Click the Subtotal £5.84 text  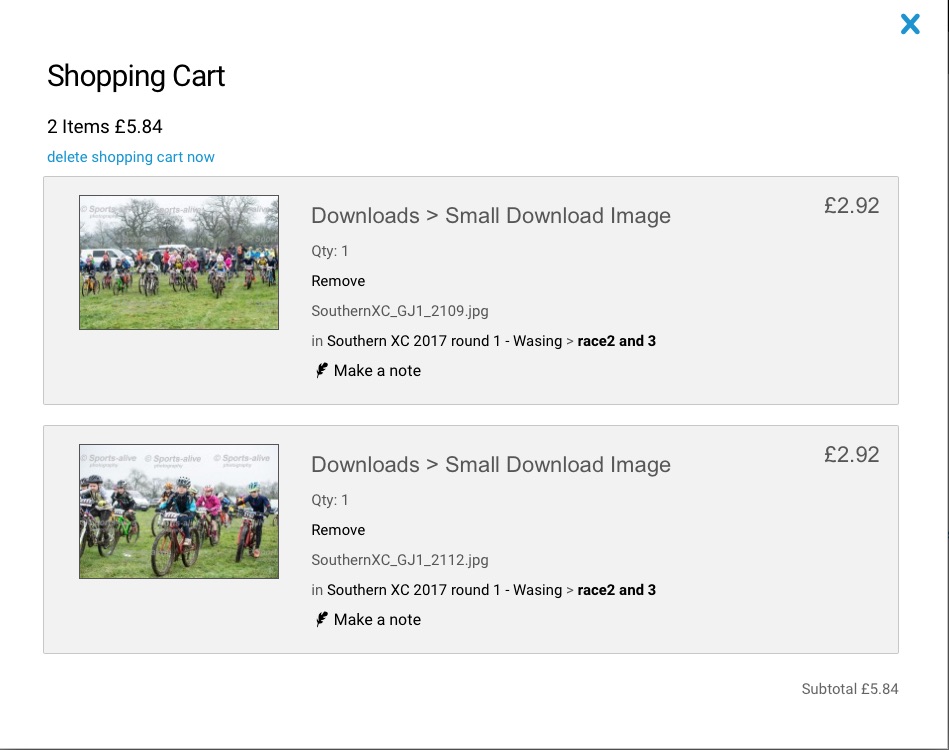coord(850,689)
